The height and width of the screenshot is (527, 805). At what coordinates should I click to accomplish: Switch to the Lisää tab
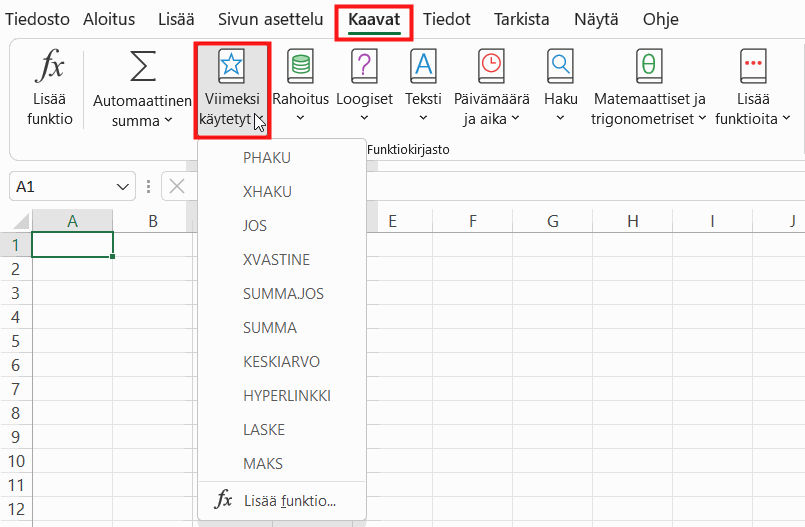tap(176, 19)
